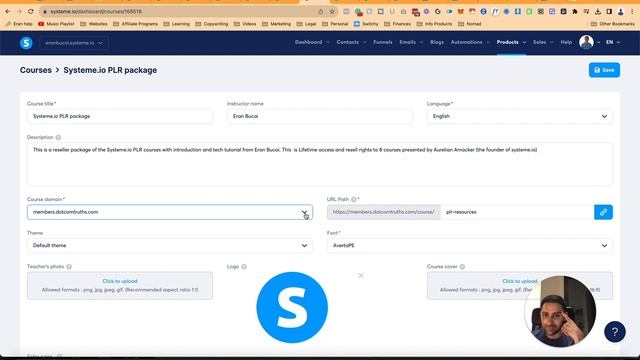
Task: Open the Videos bookmarks folder
Action: 245,24
